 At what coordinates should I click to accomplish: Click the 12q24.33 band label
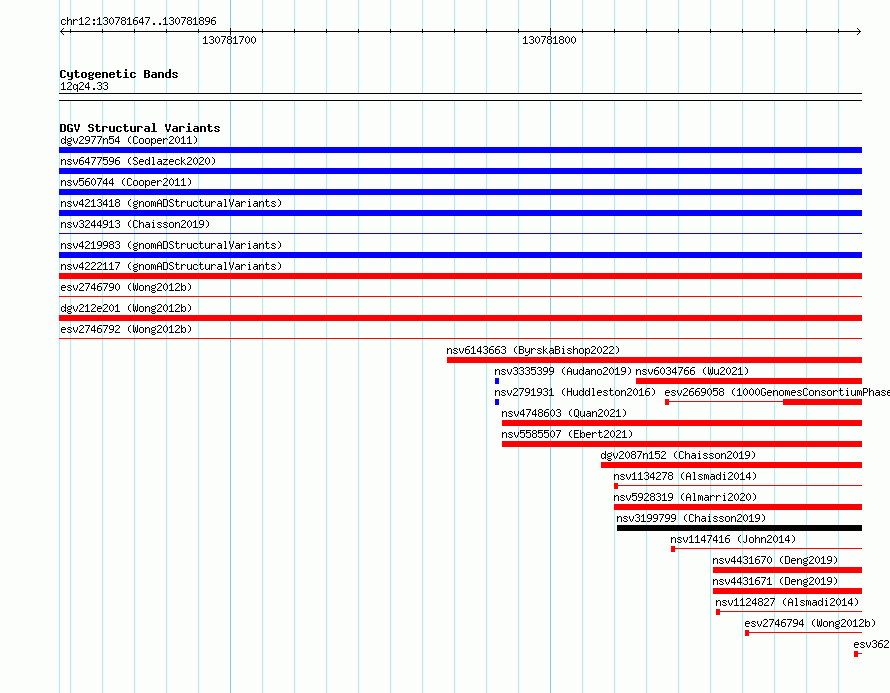tap(84, 86)
